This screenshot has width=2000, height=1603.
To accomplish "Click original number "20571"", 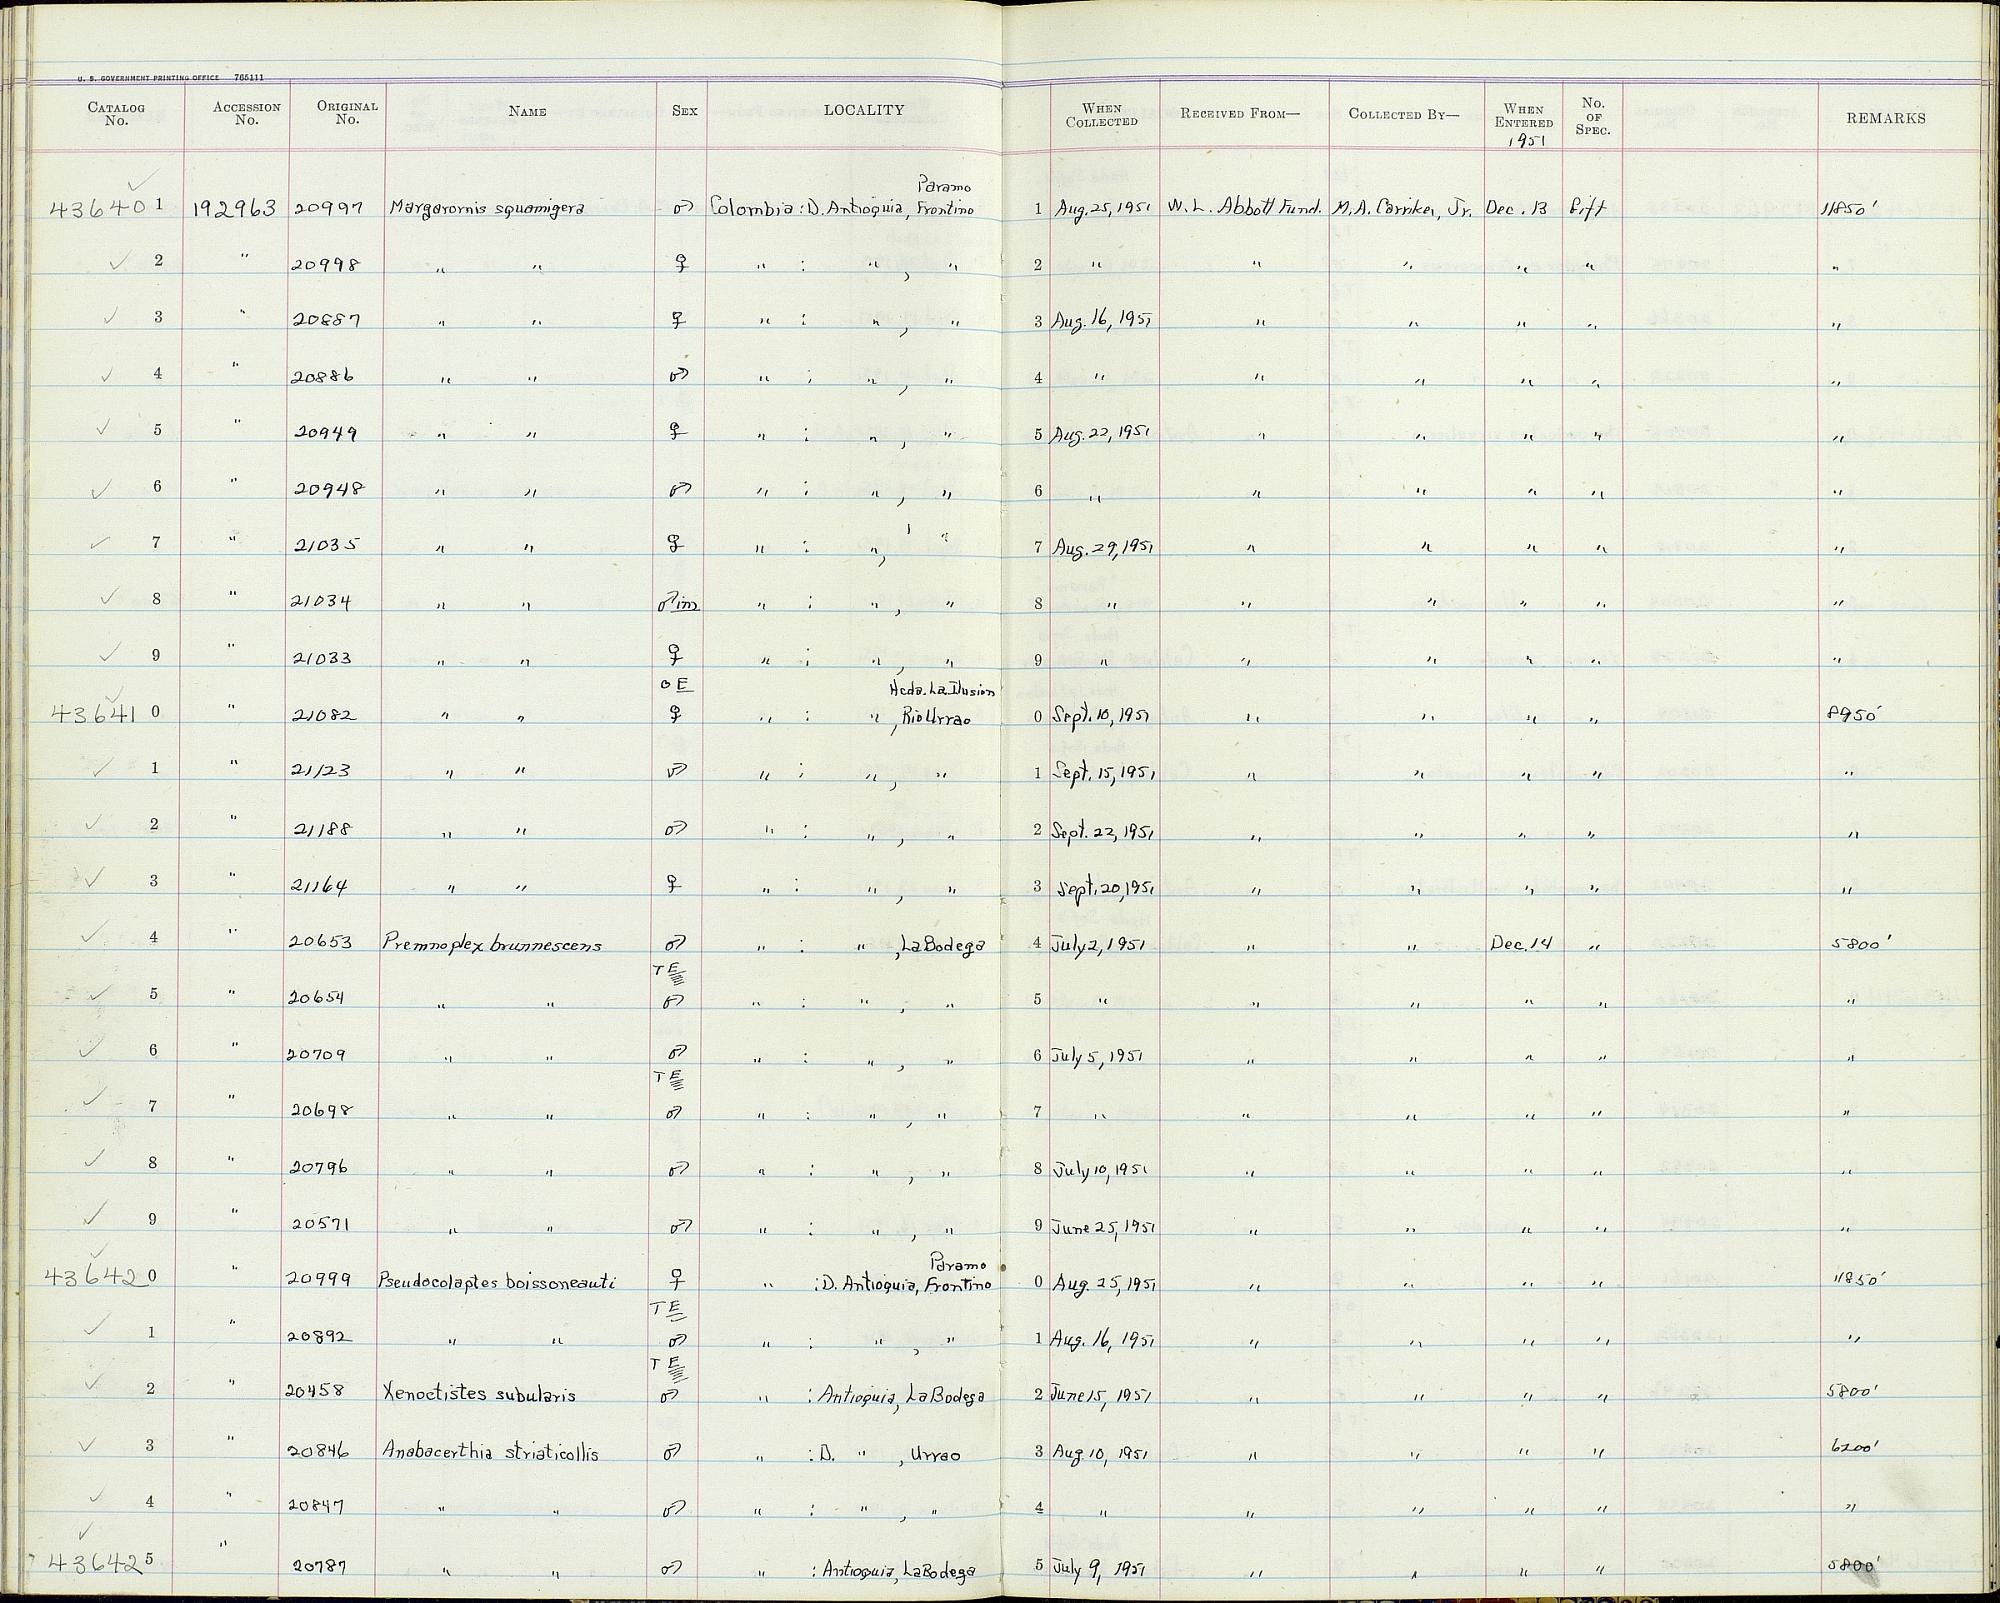I will [x=319, y=1224].
